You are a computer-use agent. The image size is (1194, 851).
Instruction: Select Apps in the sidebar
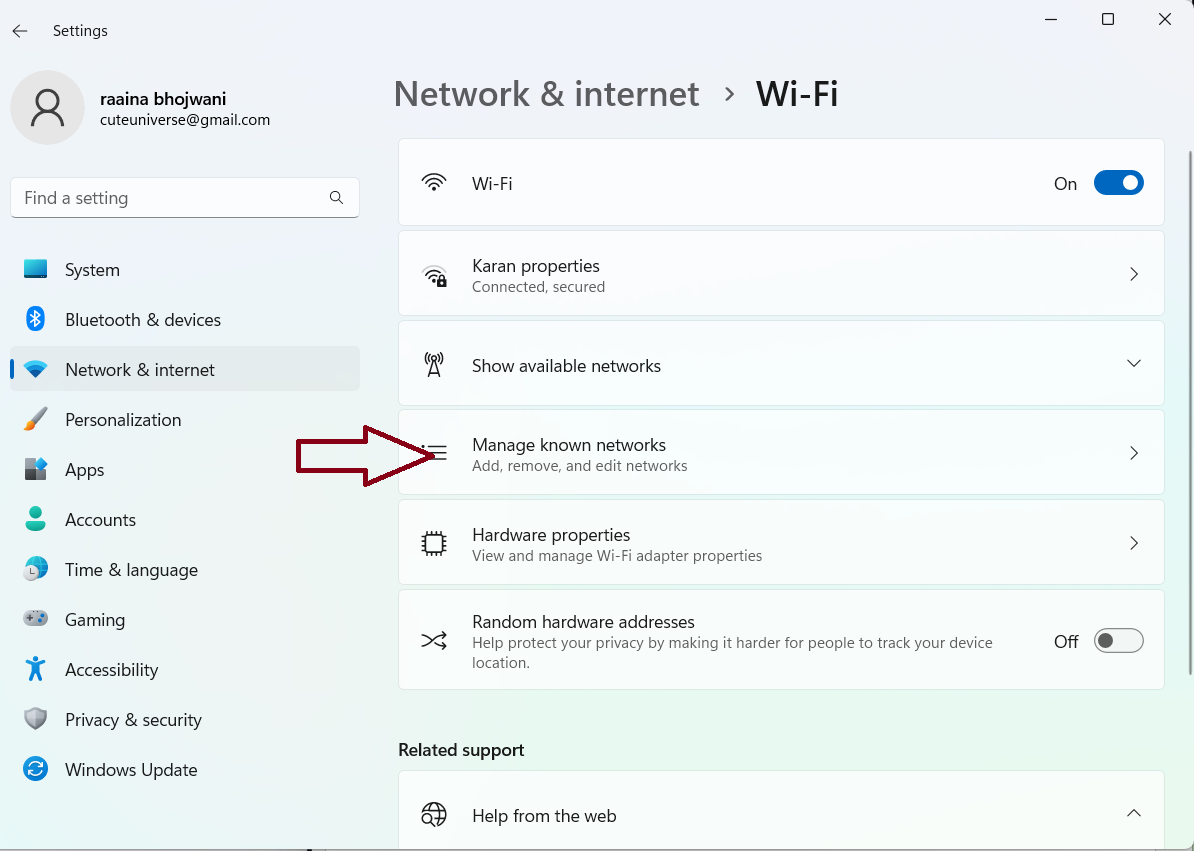coord(84,470)
